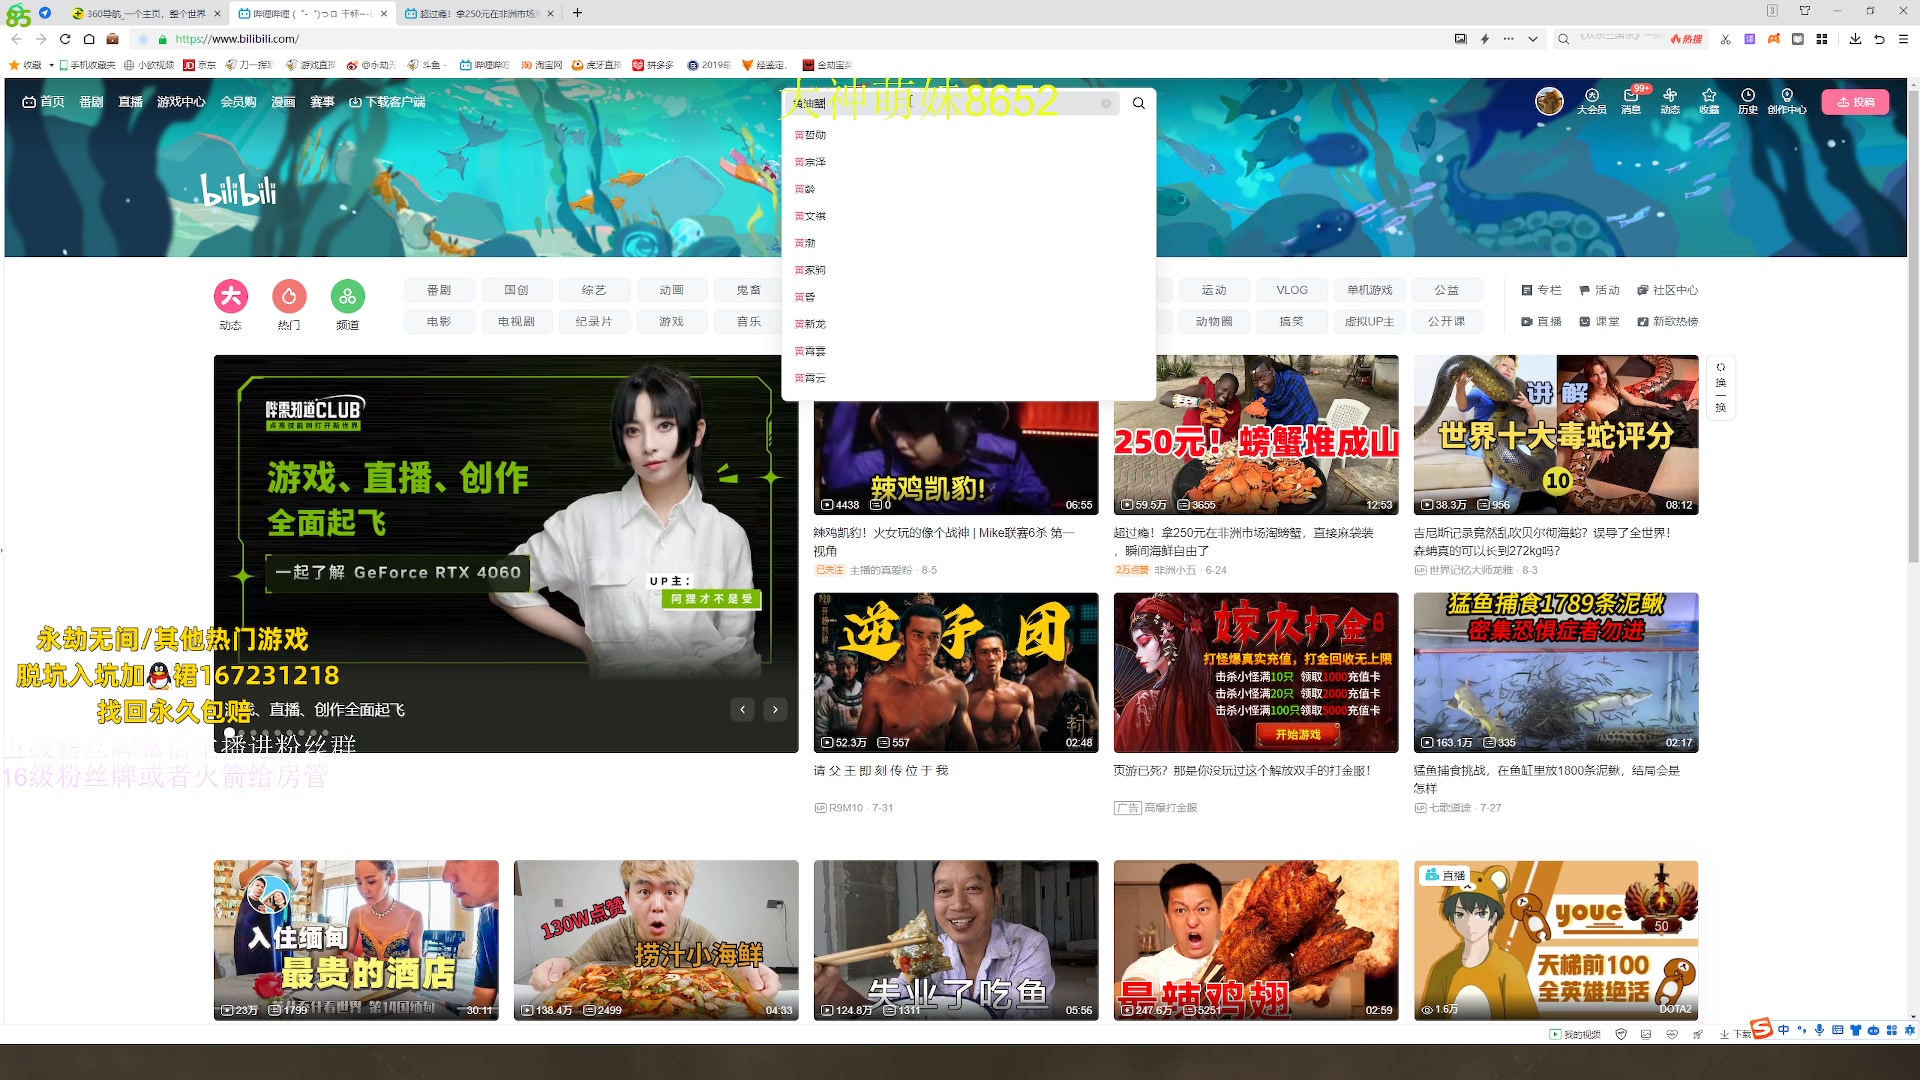Screen dimensions: 1920x1080
Task: Click the search magnifier icon
Action: (1138, 103)
